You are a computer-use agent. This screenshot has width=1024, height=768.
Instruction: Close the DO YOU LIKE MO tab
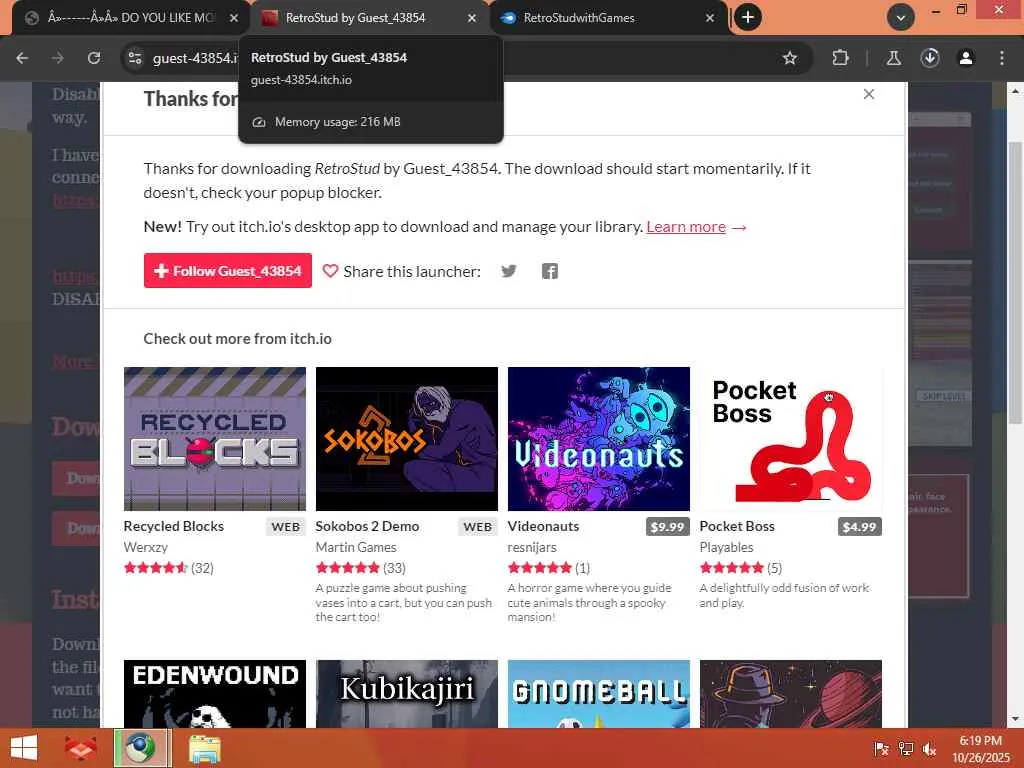(234, 18)
